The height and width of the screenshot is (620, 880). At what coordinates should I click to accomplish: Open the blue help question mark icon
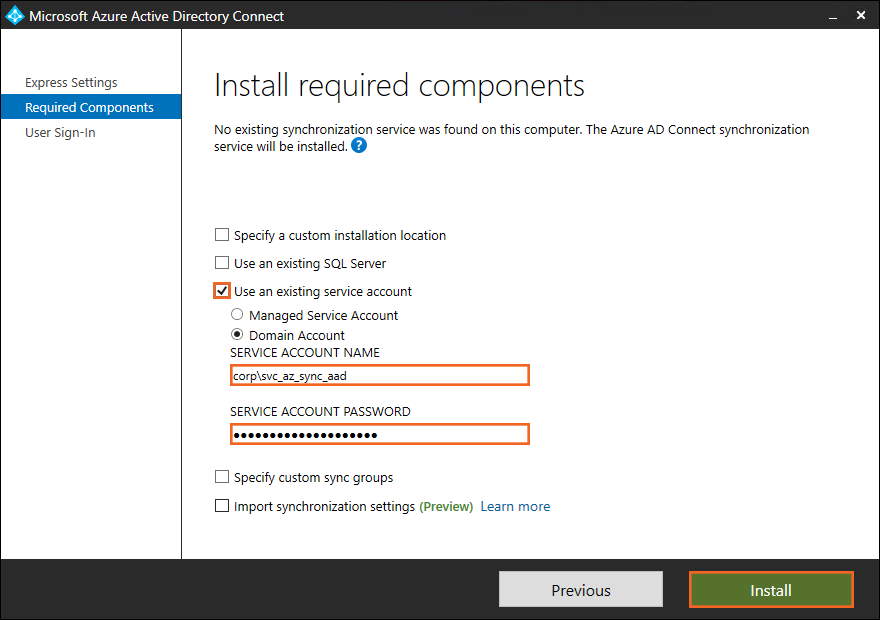pyautogui.click(x=359, y=146)
